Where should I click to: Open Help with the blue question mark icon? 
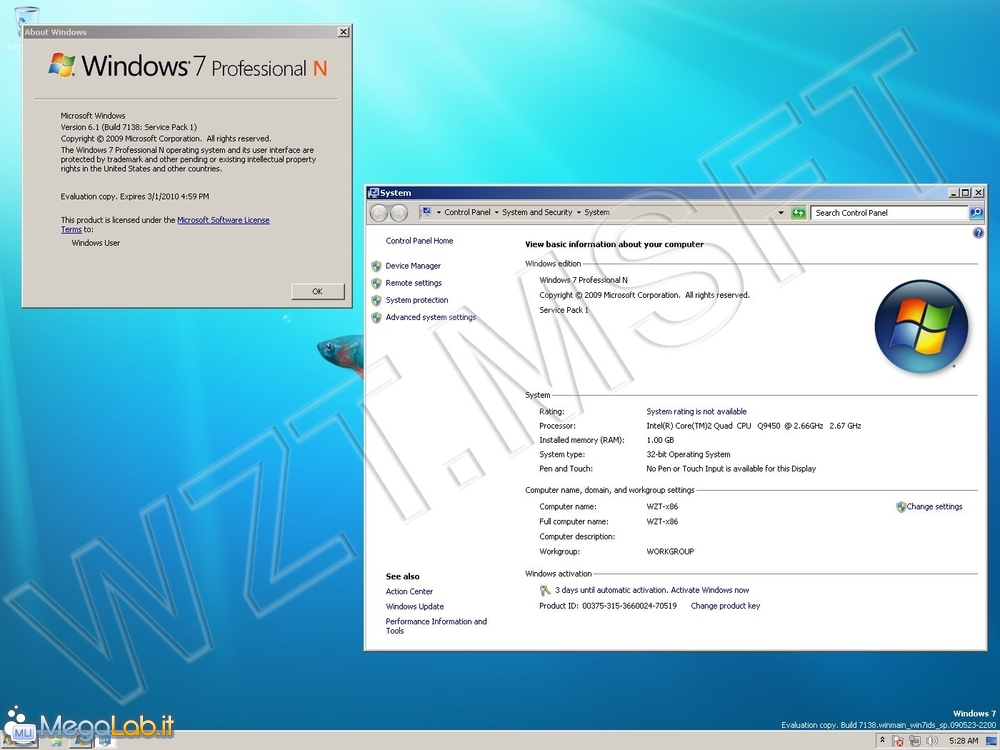tap(978, 233)
